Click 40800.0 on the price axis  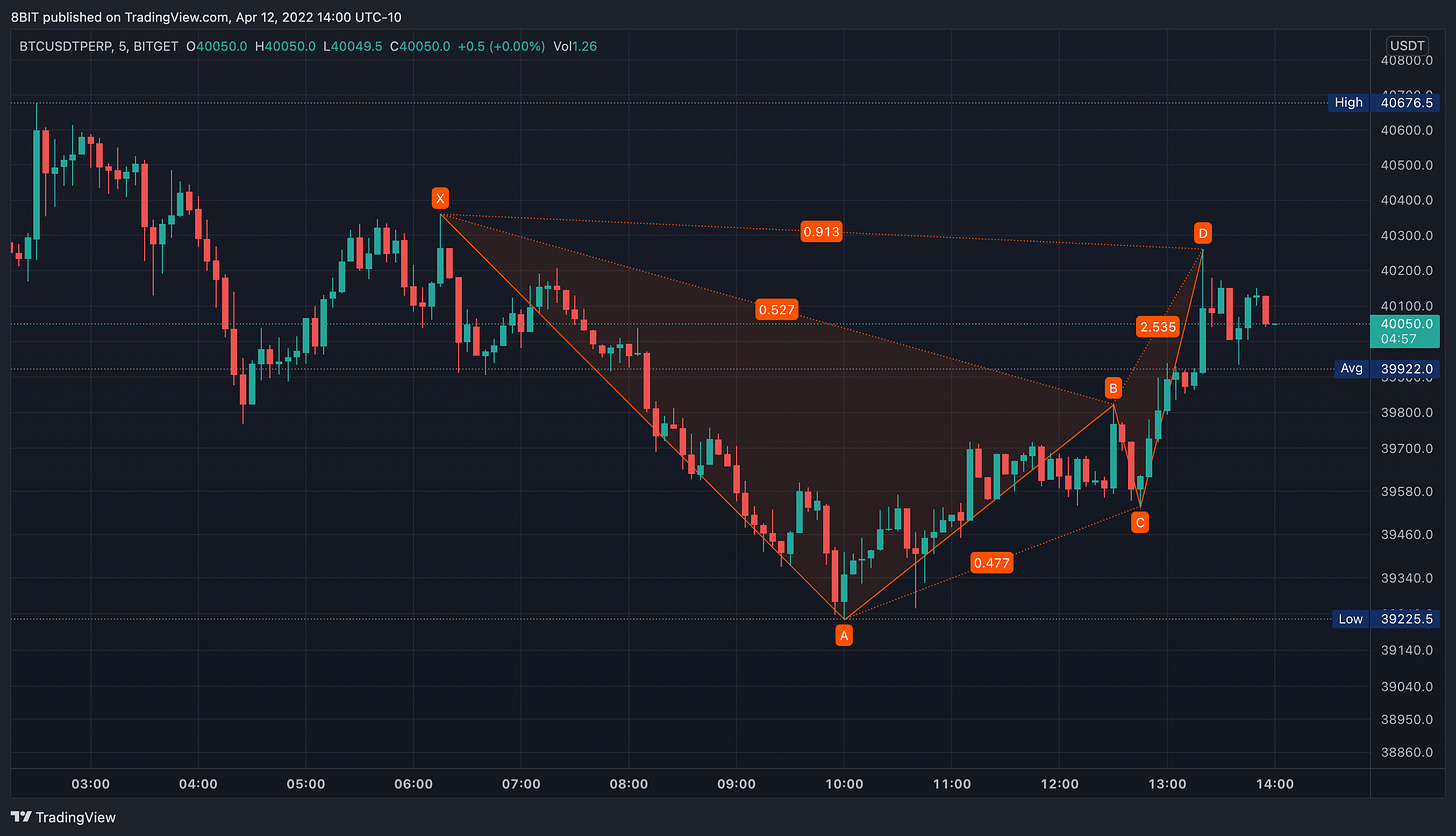pos(1406,60)
